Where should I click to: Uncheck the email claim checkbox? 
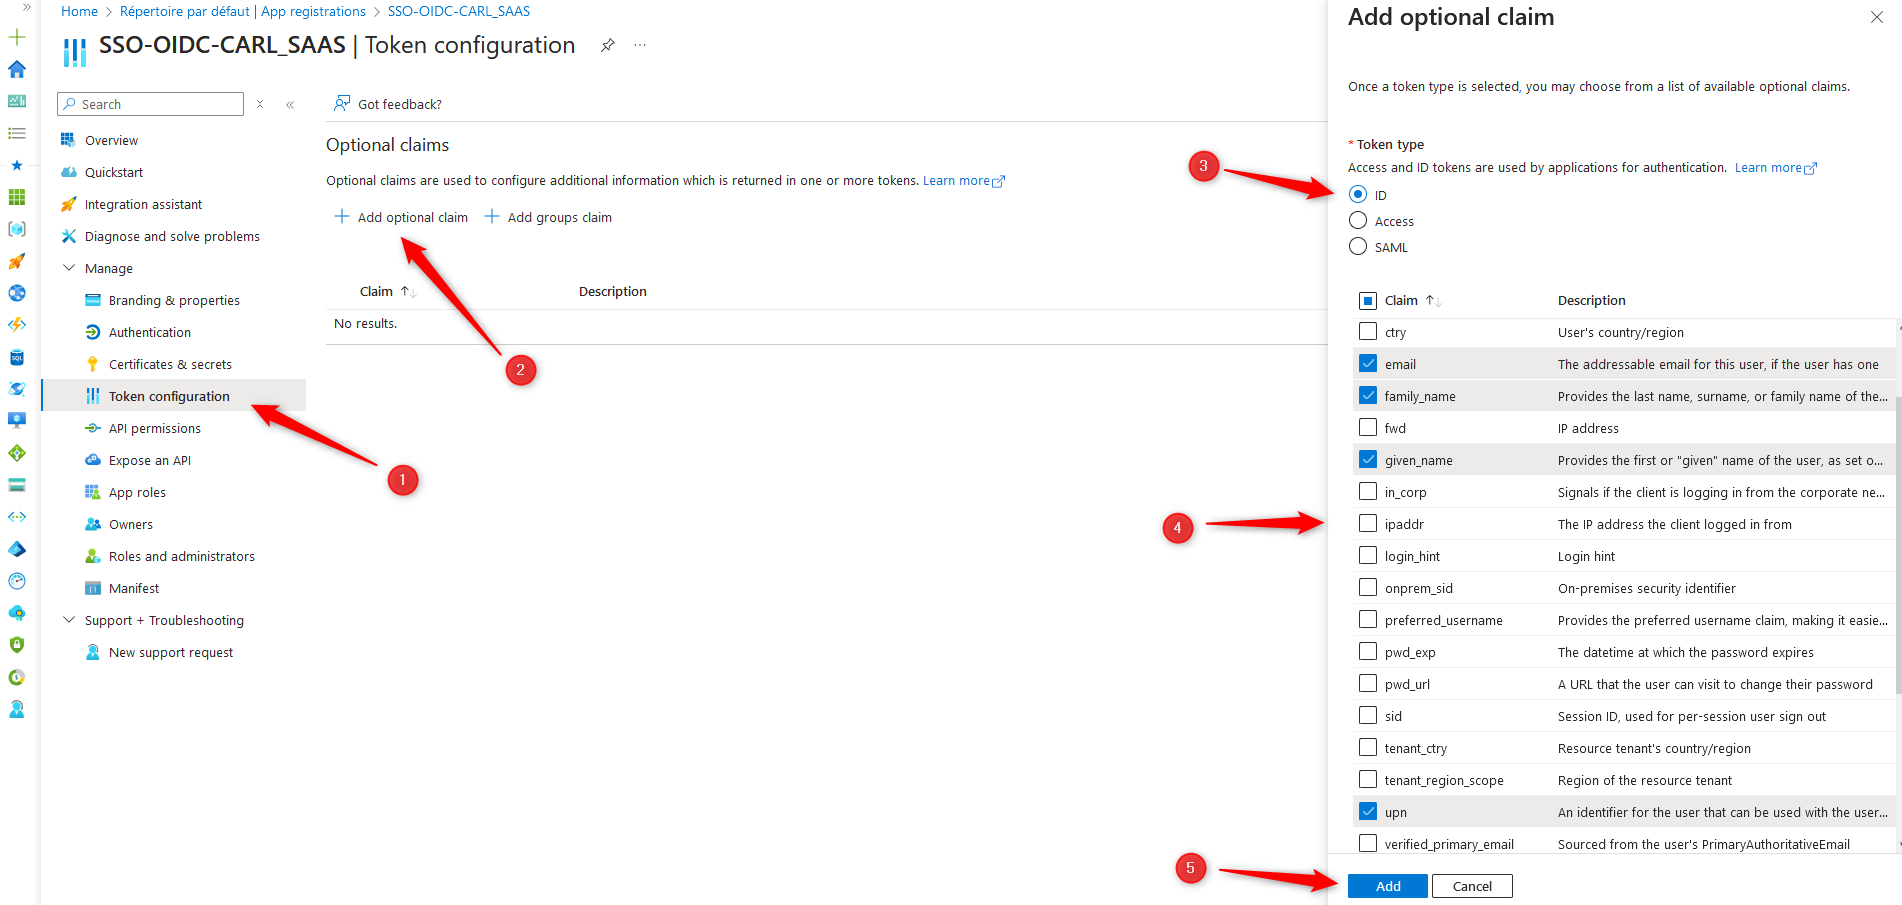point(1368,363)
